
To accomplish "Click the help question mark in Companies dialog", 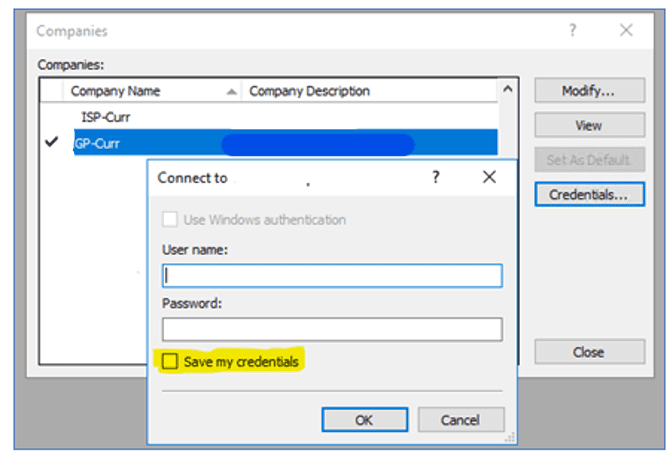I will click(573, 30).
